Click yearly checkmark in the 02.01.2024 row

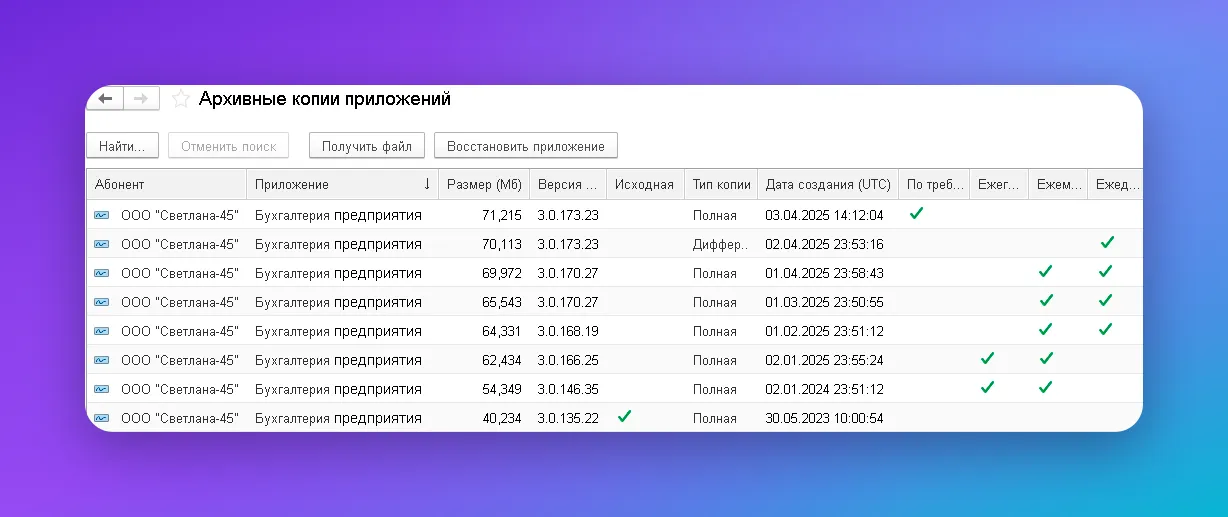click(x=988, y=387)
